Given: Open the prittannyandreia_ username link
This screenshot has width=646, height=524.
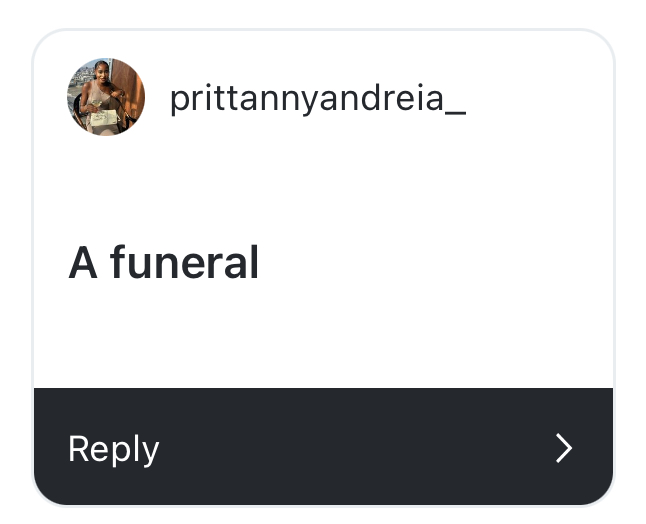Looking at the screenshot, I should [317, 98].
